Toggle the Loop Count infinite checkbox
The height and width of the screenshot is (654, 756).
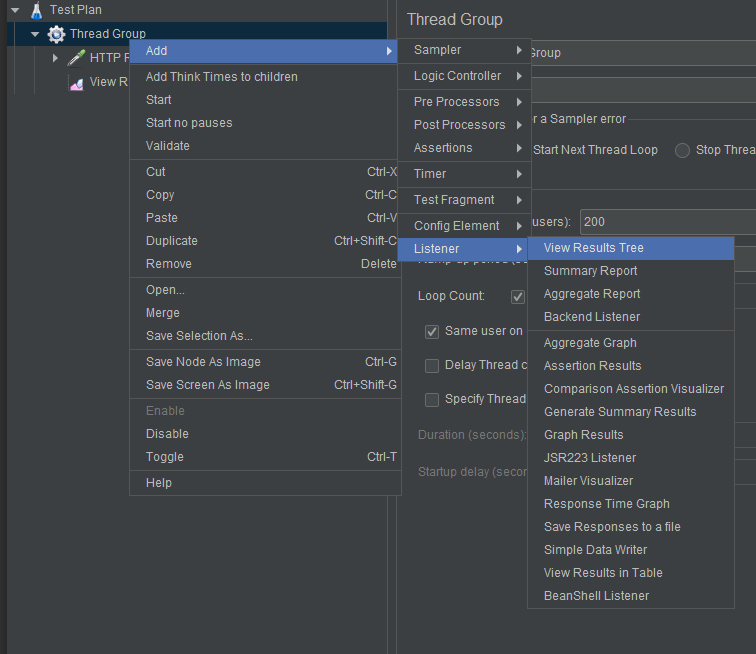(x=518, y=297)
